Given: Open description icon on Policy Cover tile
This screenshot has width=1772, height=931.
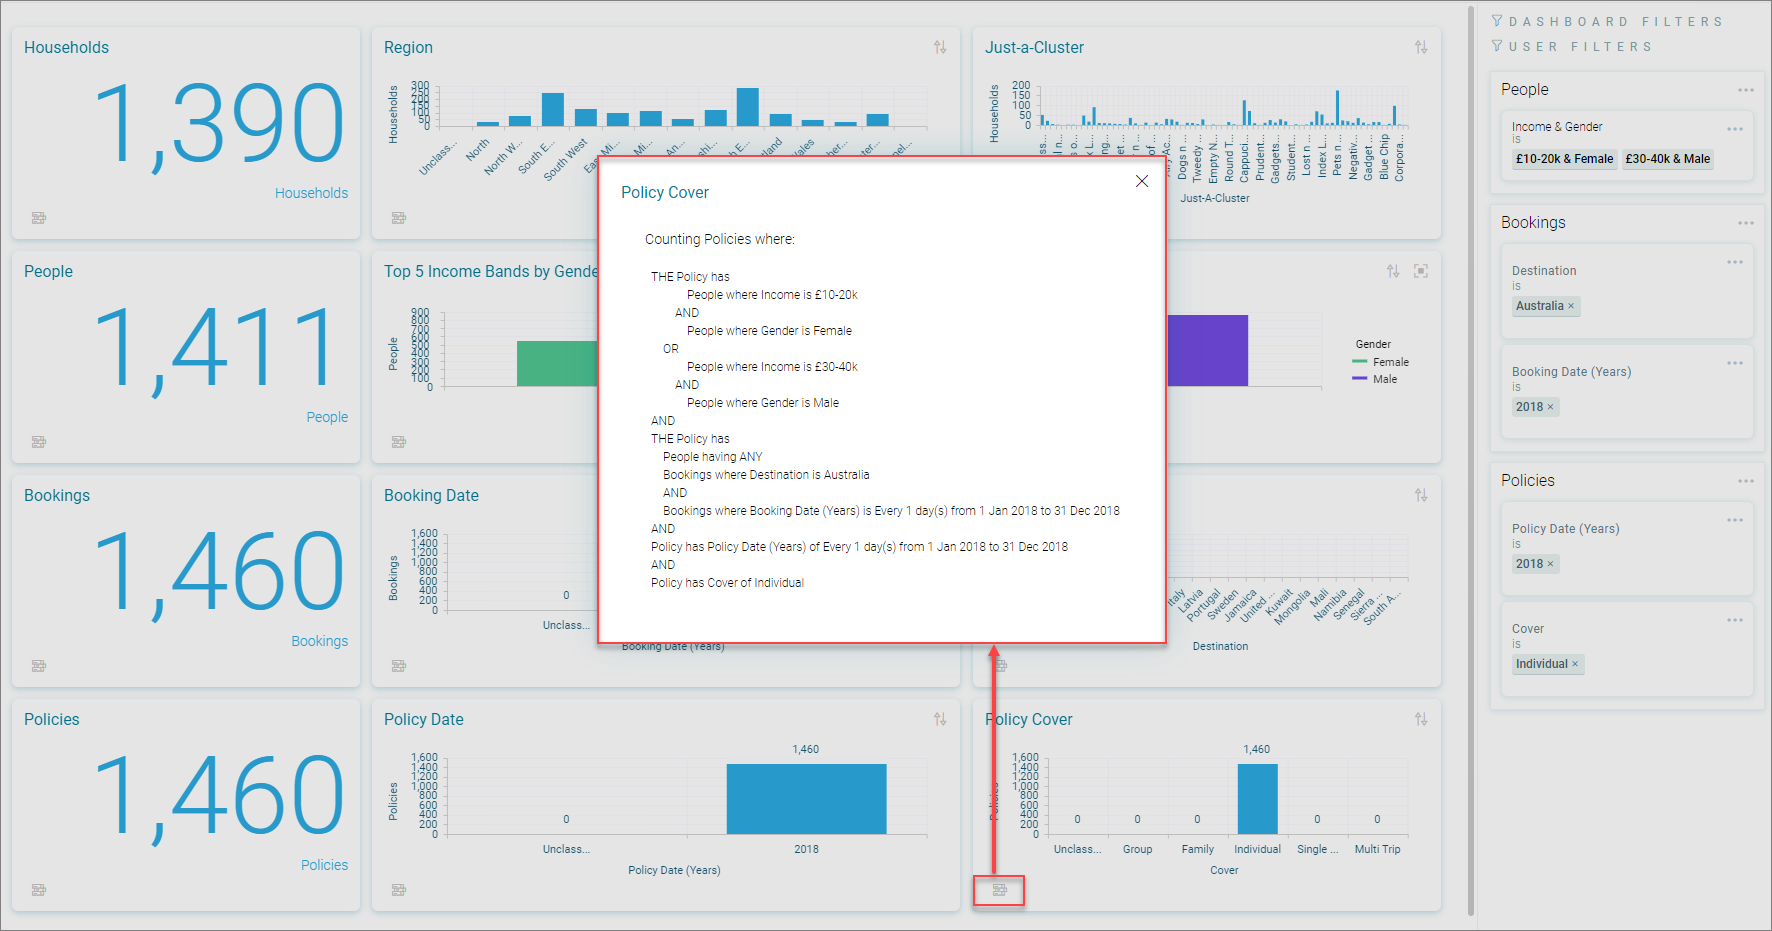Looking at the screenshot, I should 999,889.
